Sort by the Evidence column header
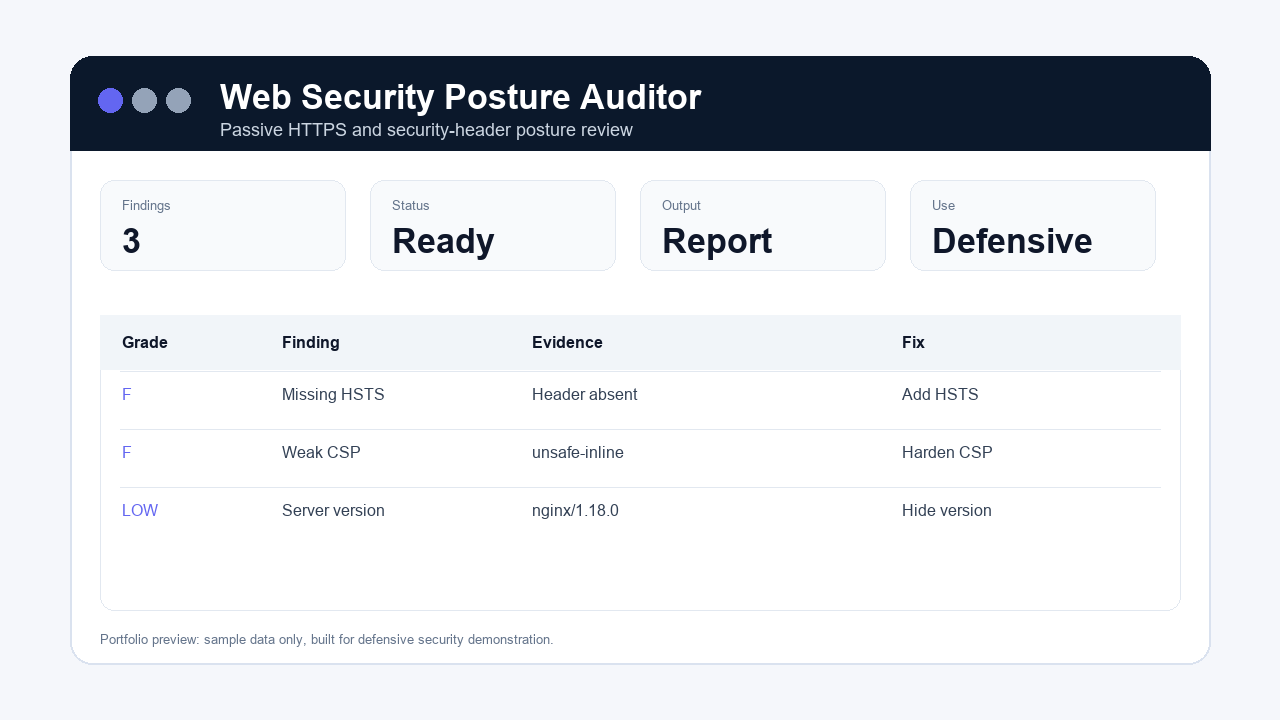The image size is (1280, 720). pyautogui.click(x=567, y=343)
